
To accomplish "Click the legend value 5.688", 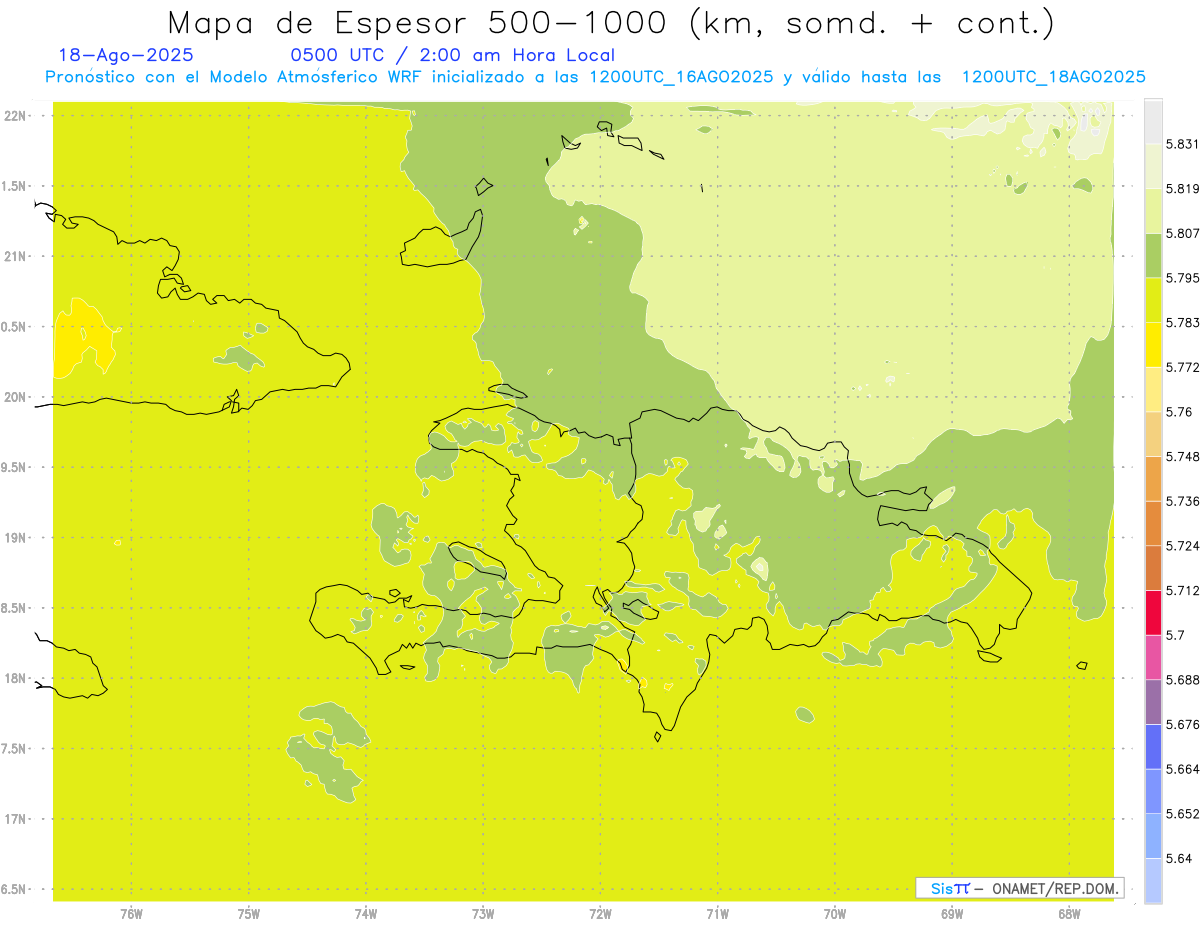I will pyautogui.click(x=1182, y=680).
